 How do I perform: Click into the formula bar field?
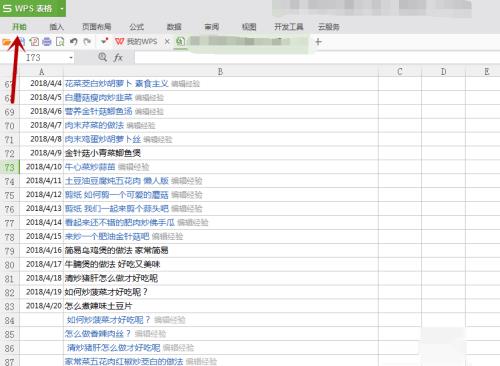pos(317,58)
